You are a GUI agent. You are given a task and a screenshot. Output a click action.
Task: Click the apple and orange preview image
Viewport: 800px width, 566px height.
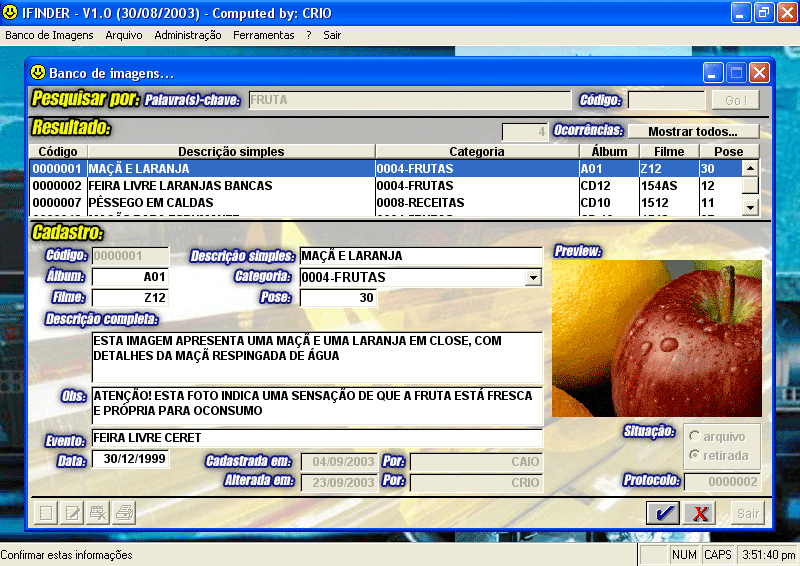coord(657,338)
